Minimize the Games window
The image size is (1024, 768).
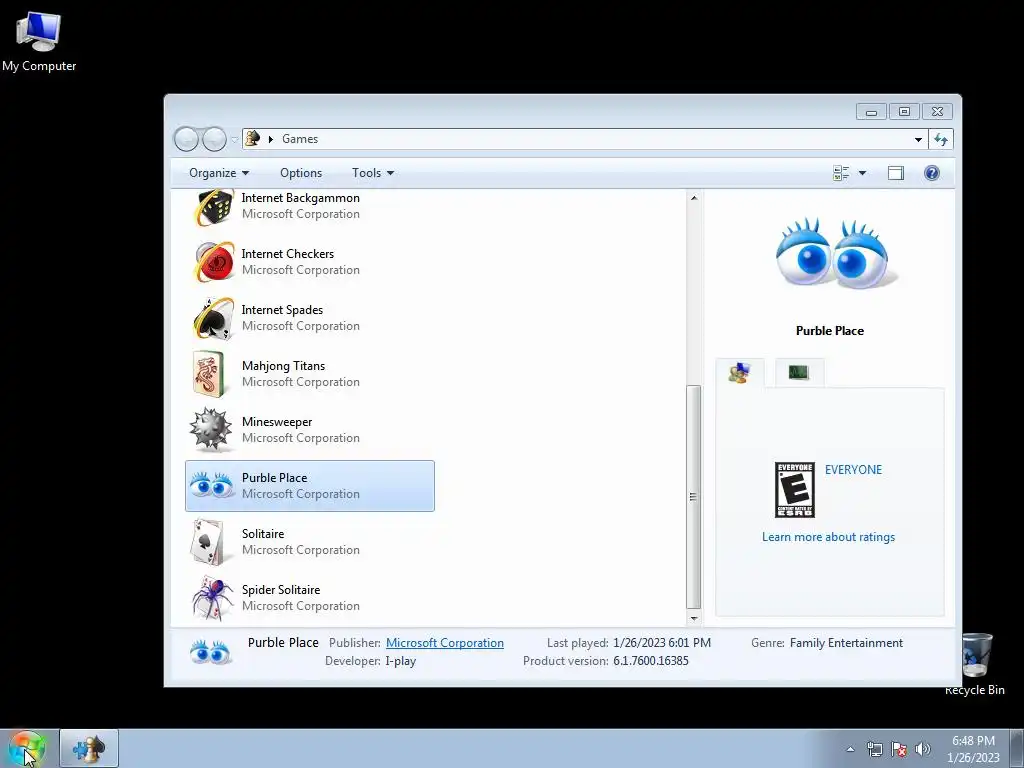871,112
